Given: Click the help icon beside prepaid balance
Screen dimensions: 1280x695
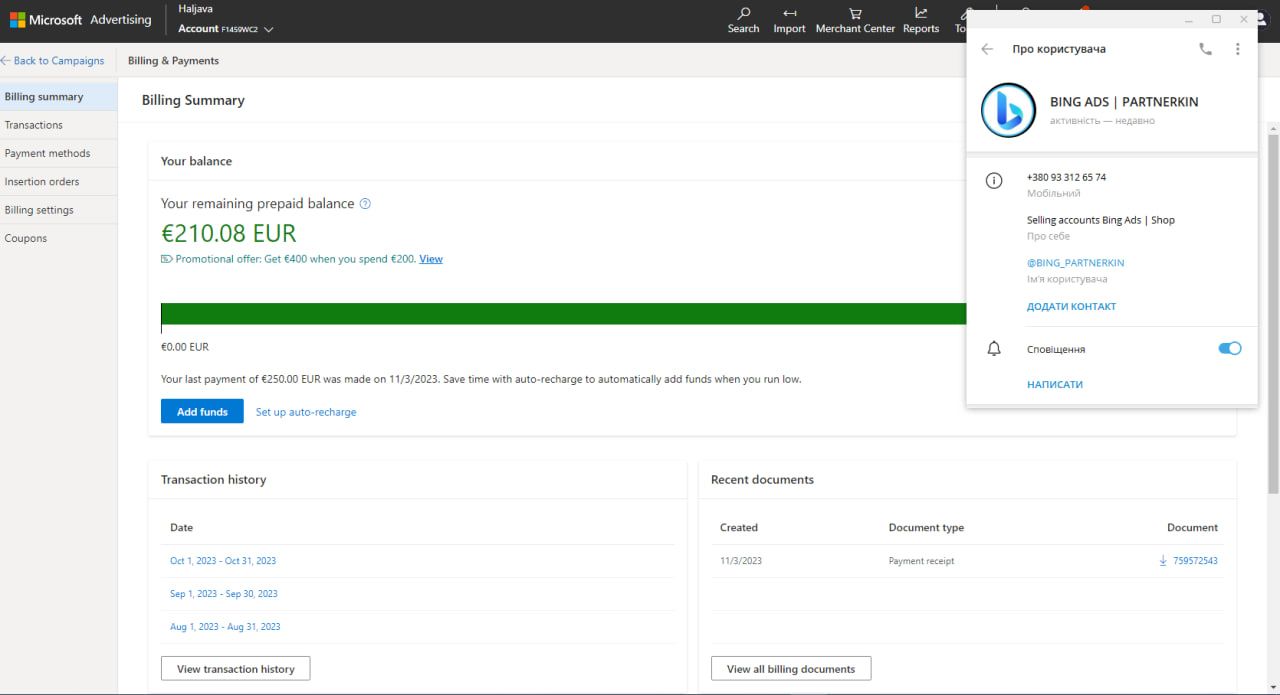Looking at the screenshot, I should 365,204.
